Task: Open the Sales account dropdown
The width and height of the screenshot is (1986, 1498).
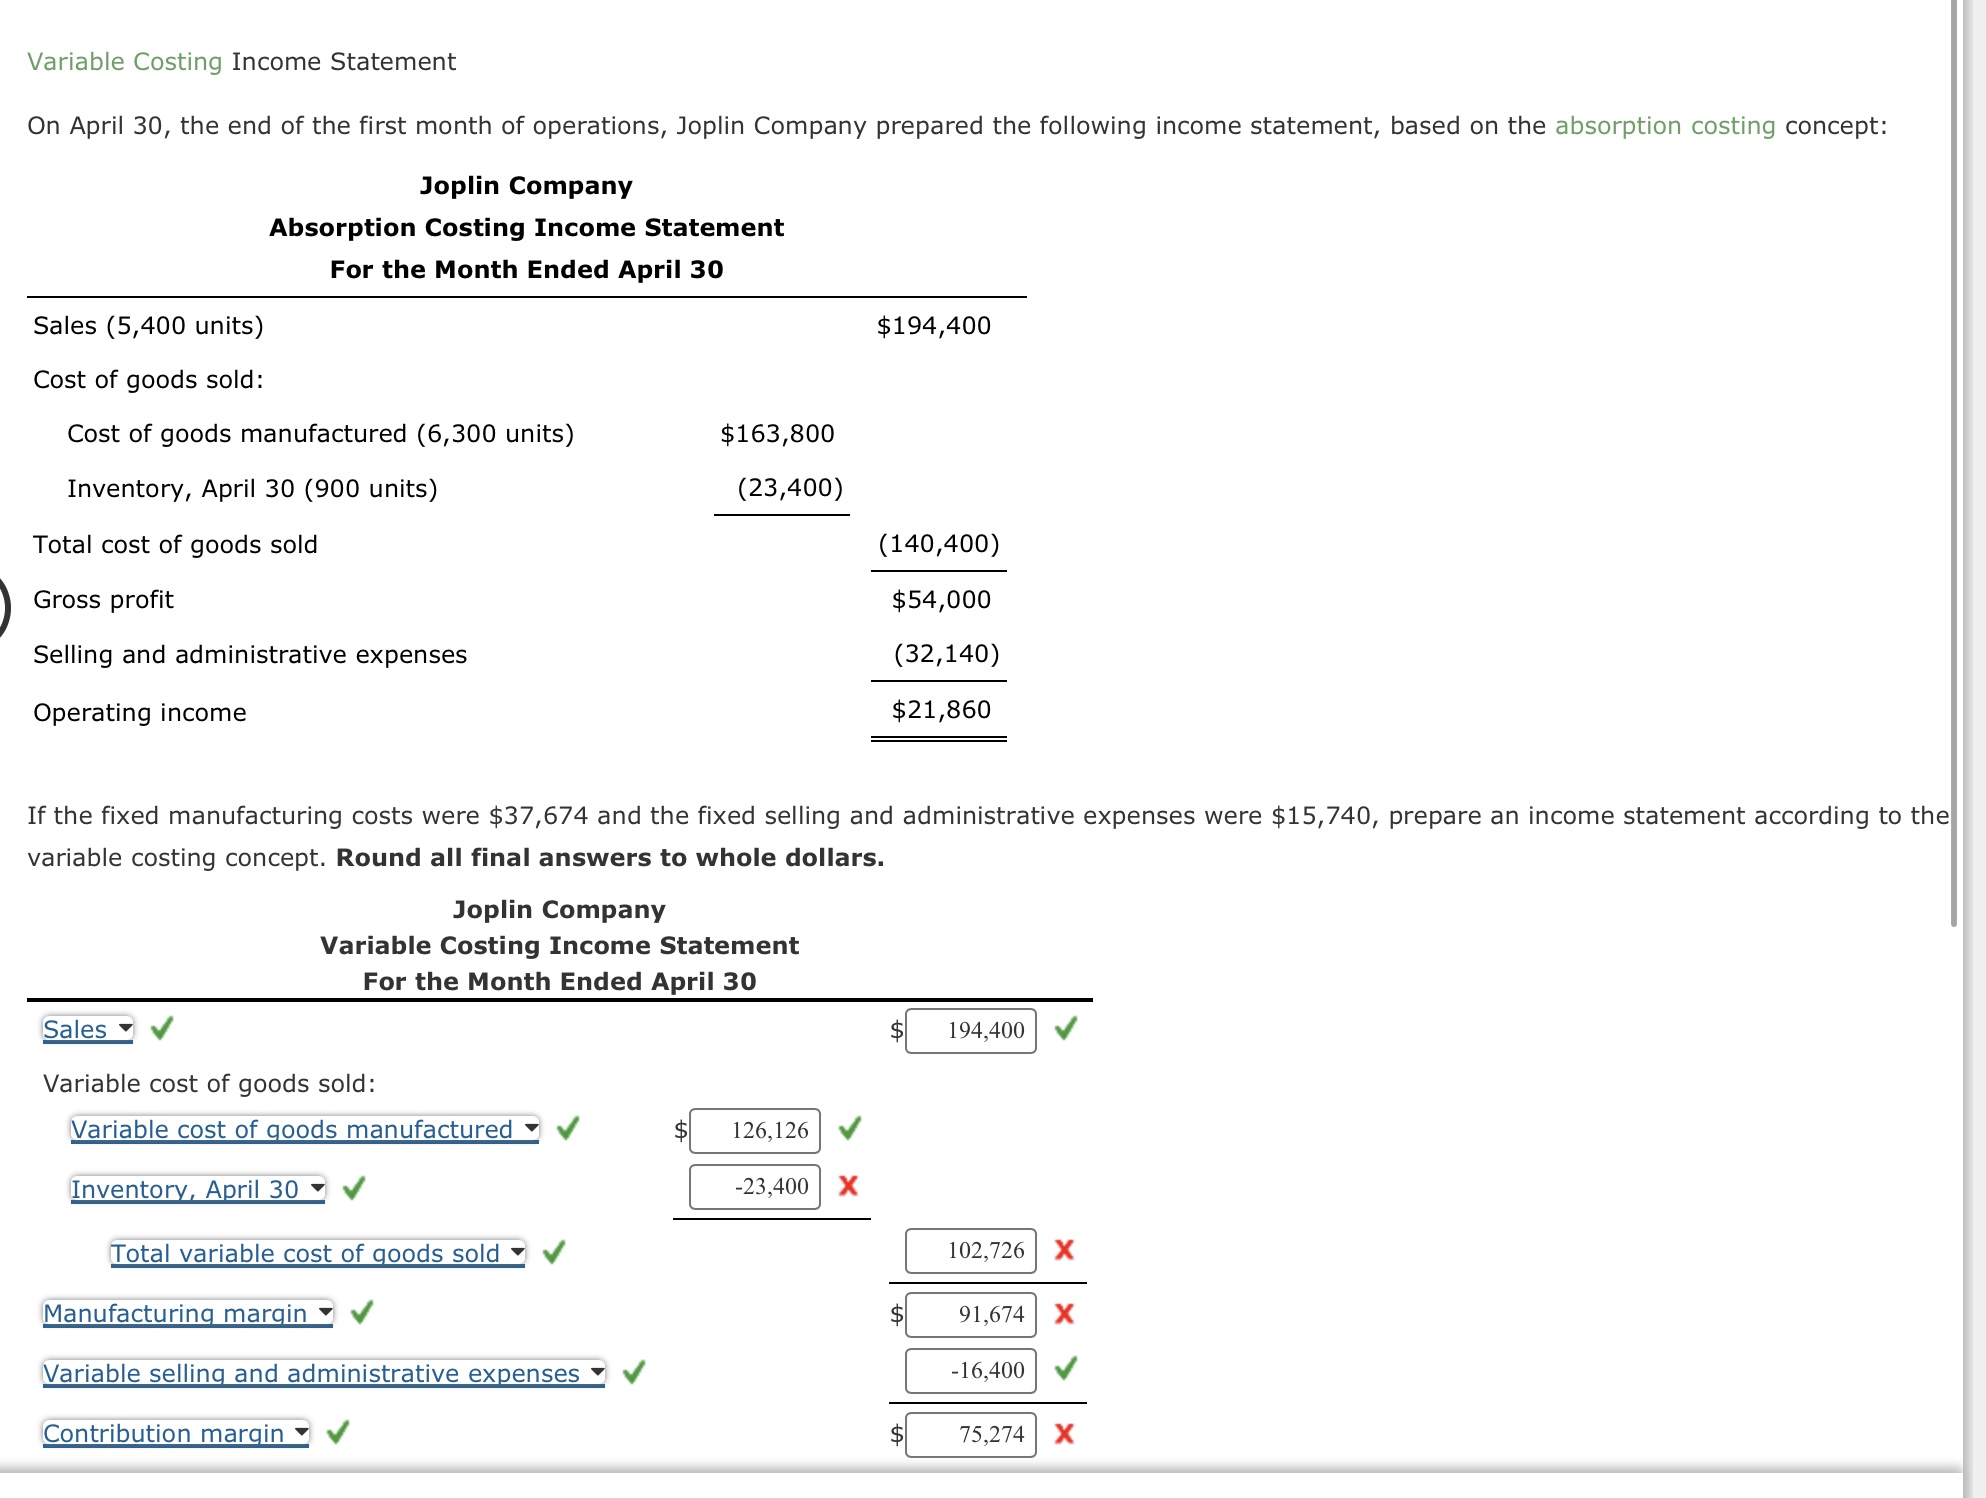Action: tap(88, 1029)
